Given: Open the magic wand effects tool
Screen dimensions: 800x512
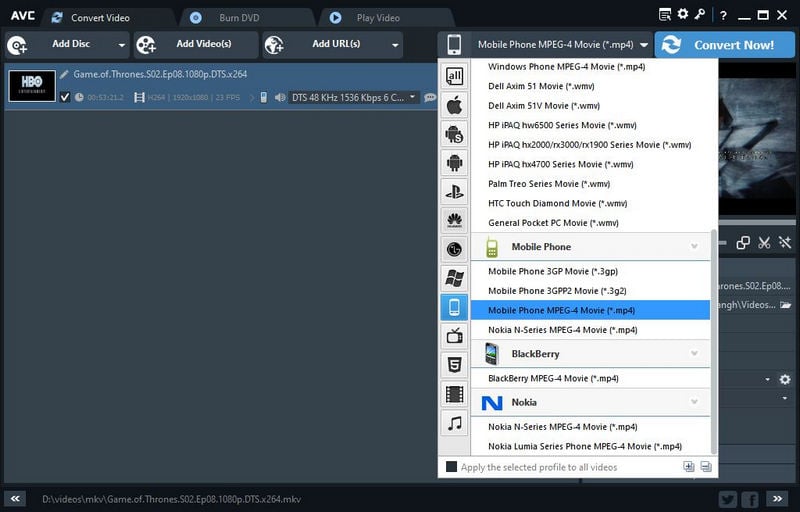Looking at the screenshot, I should pos(785,243).
